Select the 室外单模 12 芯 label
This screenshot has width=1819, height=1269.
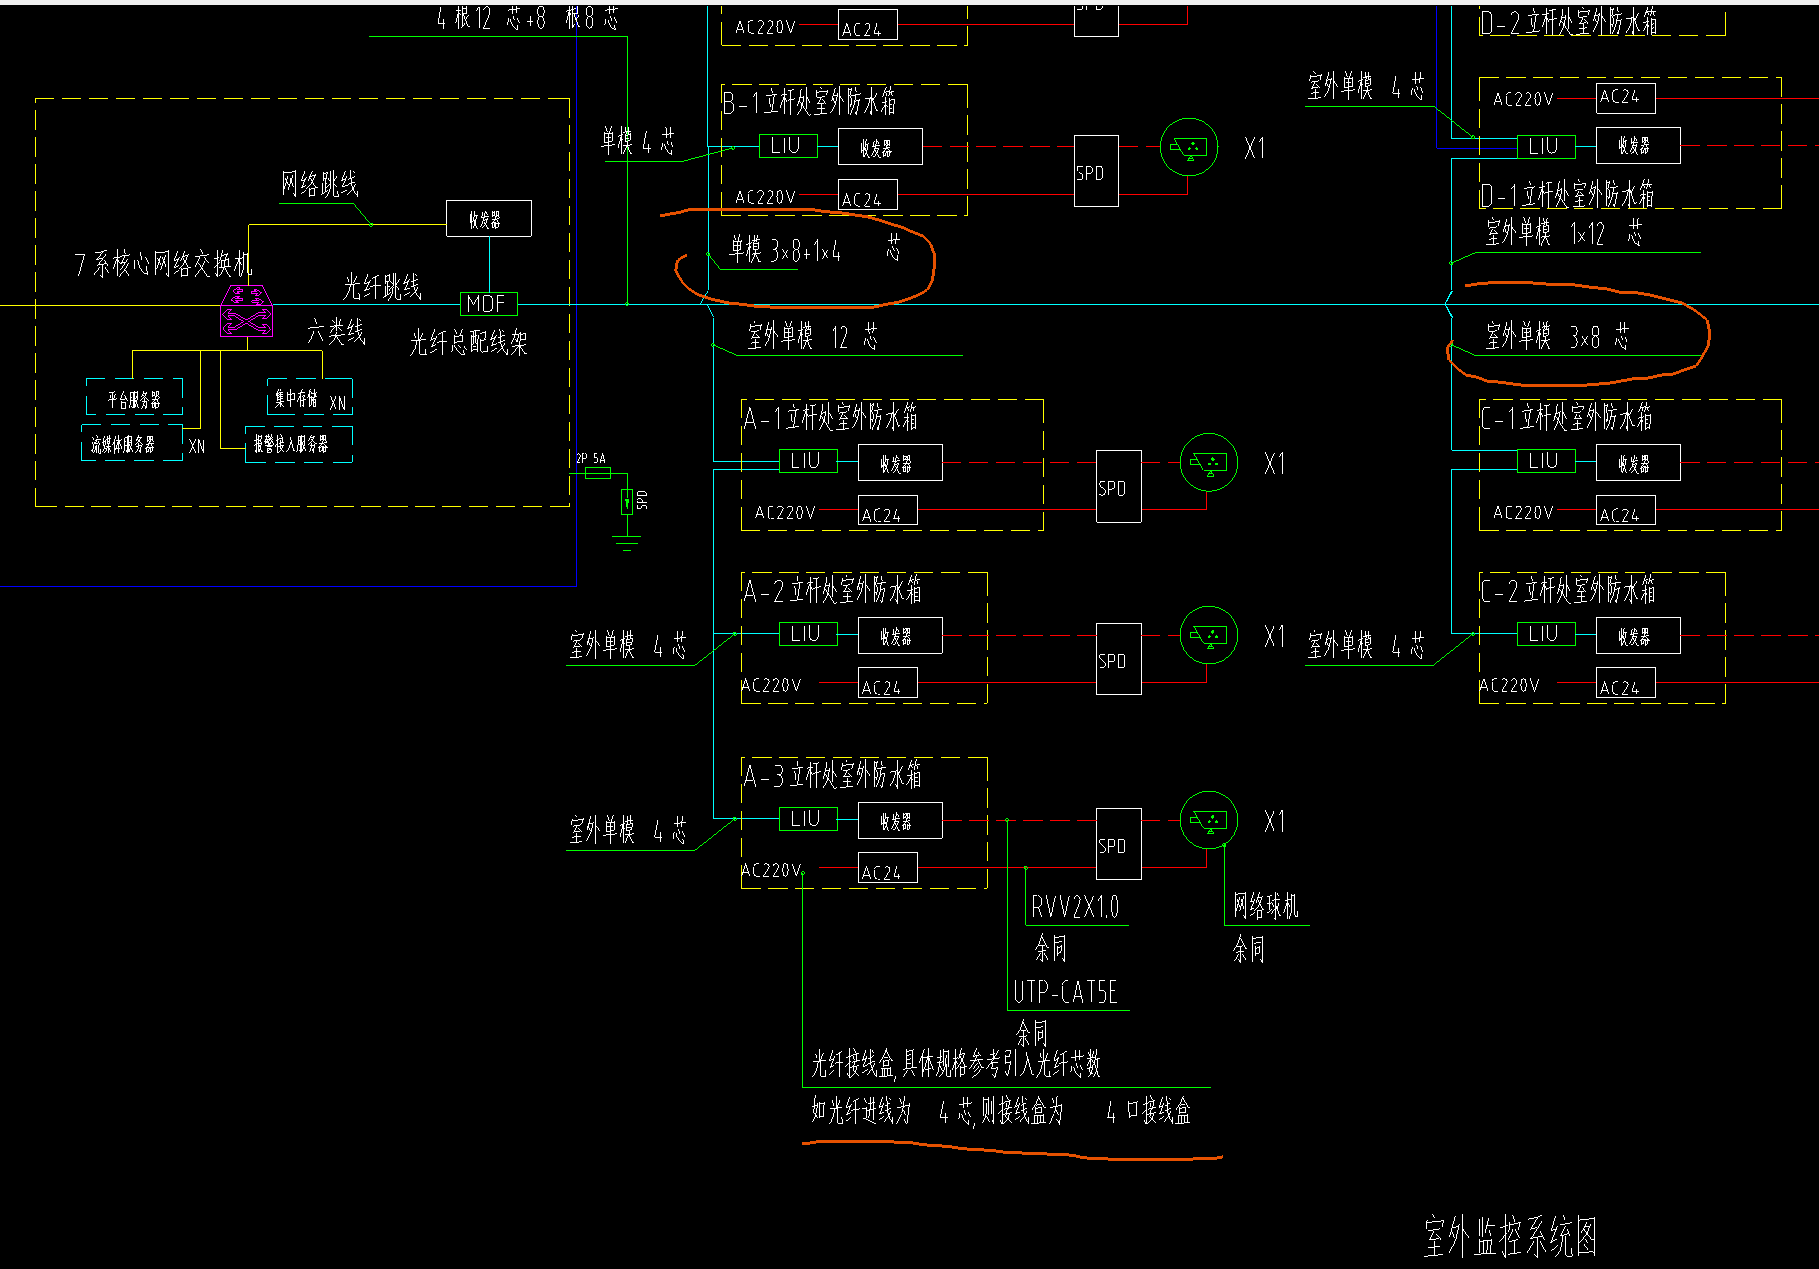pos(814,337)
